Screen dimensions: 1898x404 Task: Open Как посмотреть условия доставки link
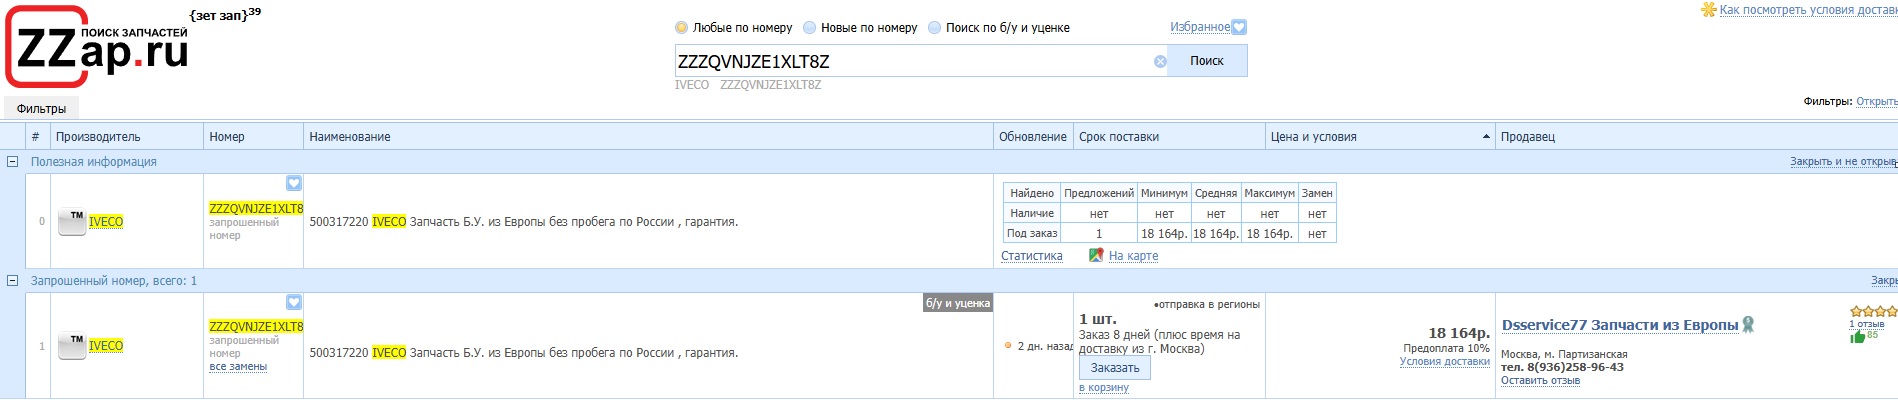1809,10
